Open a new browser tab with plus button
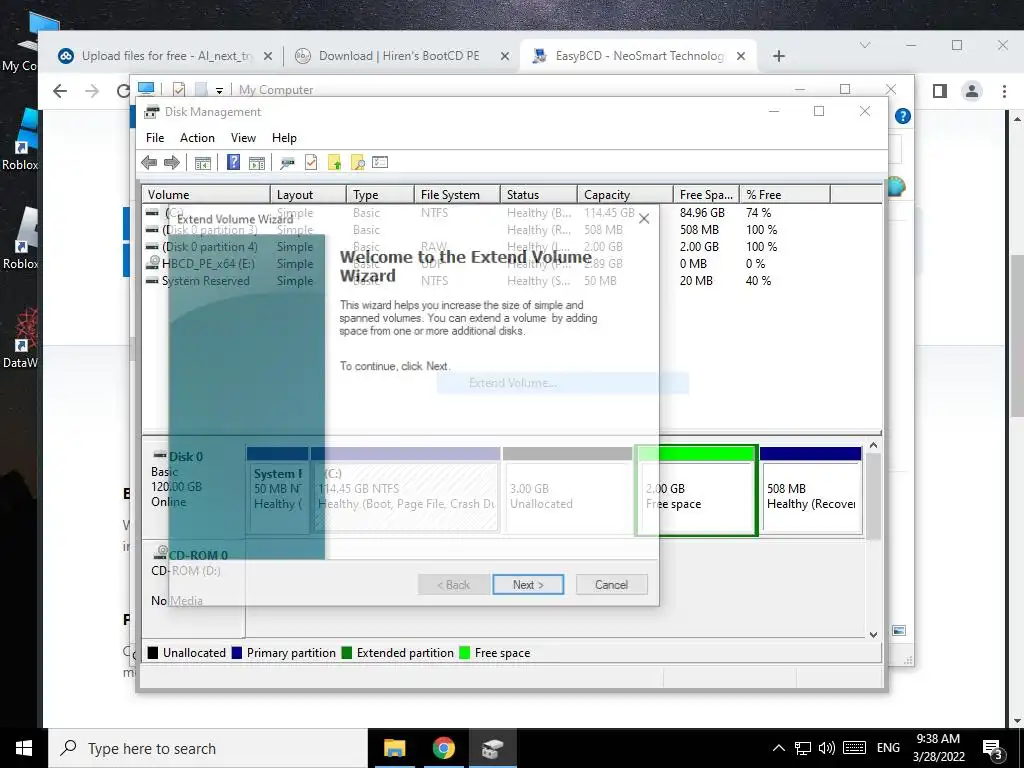Image resolution: width=1024 pixels, height=768 pixels. point(778,56)
